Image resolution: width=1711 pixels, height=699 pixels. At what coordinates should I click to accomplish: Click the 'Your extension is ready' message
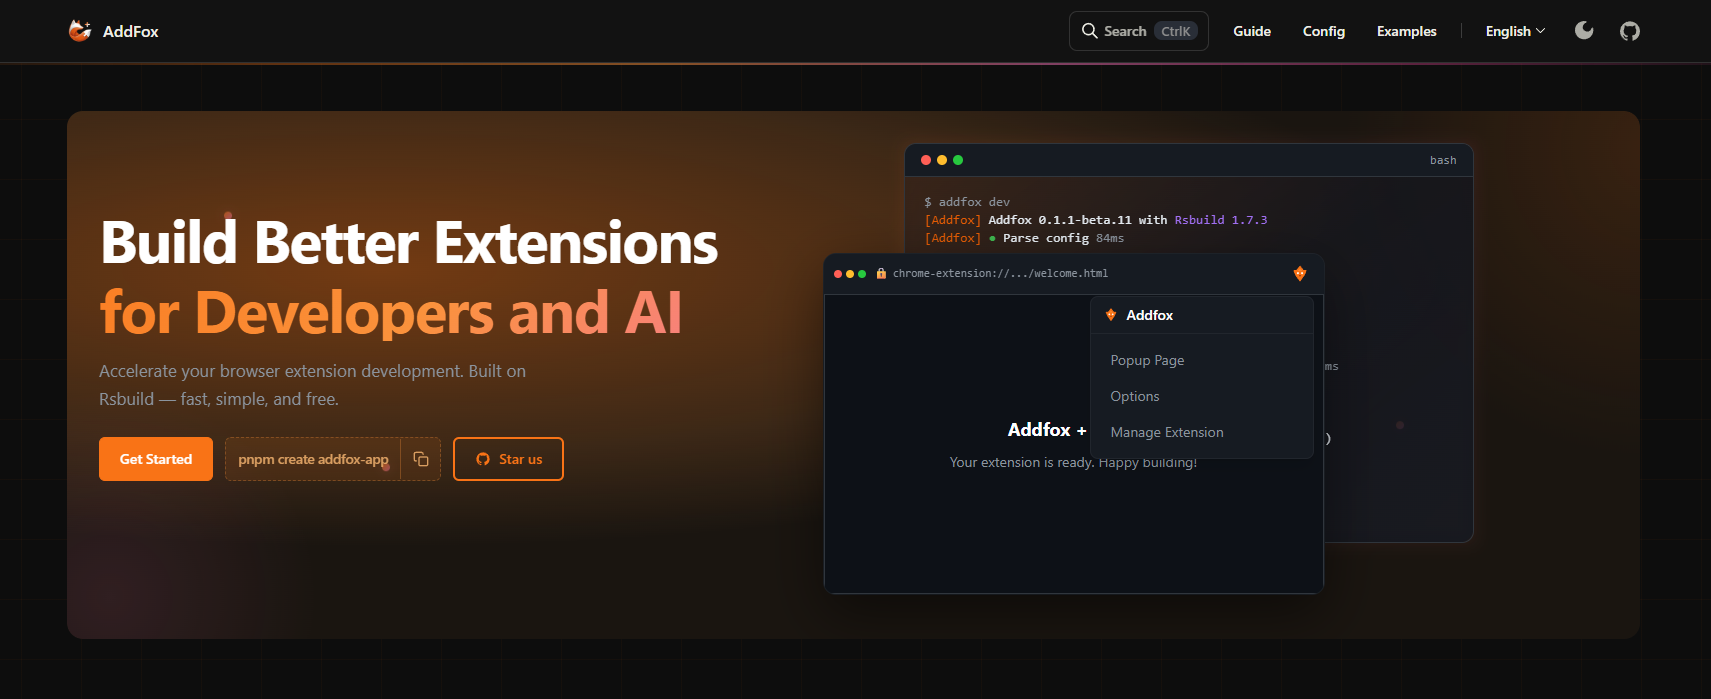pyautogui.click(x=1073, y=462)
